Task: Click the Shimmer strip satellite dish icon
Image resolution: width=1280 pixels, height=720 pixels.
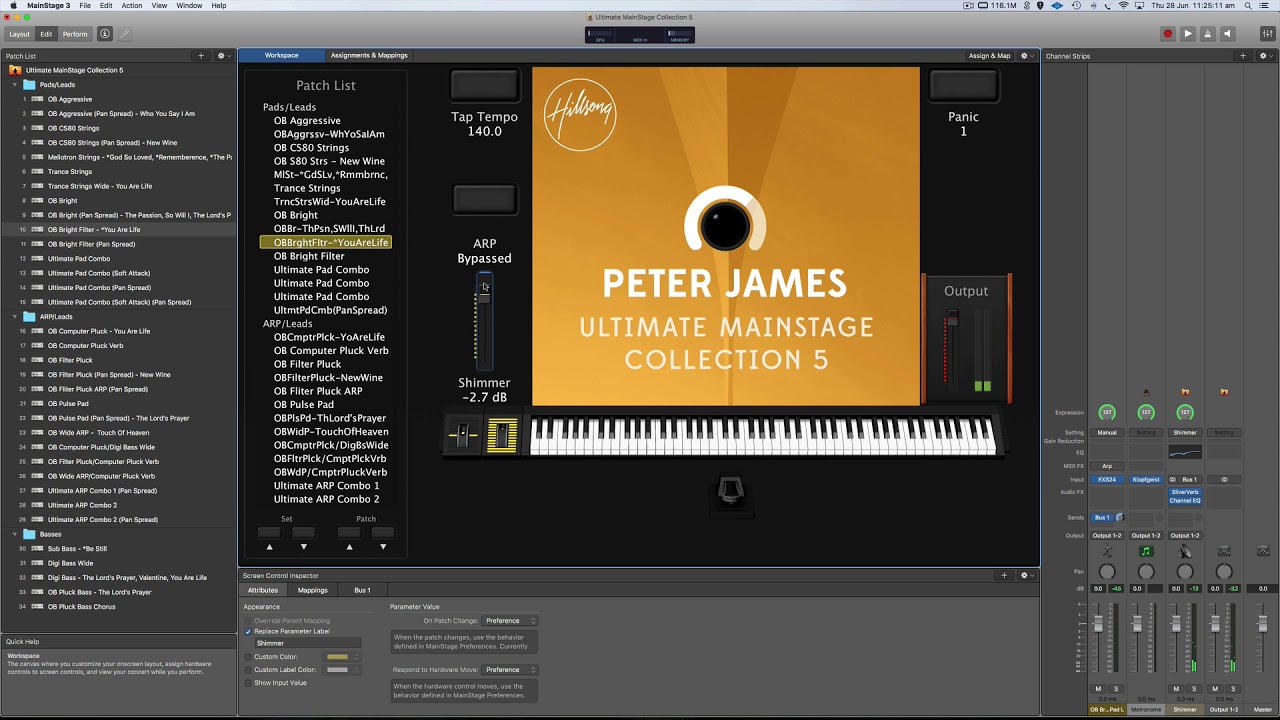Action: coord(1185,552)
